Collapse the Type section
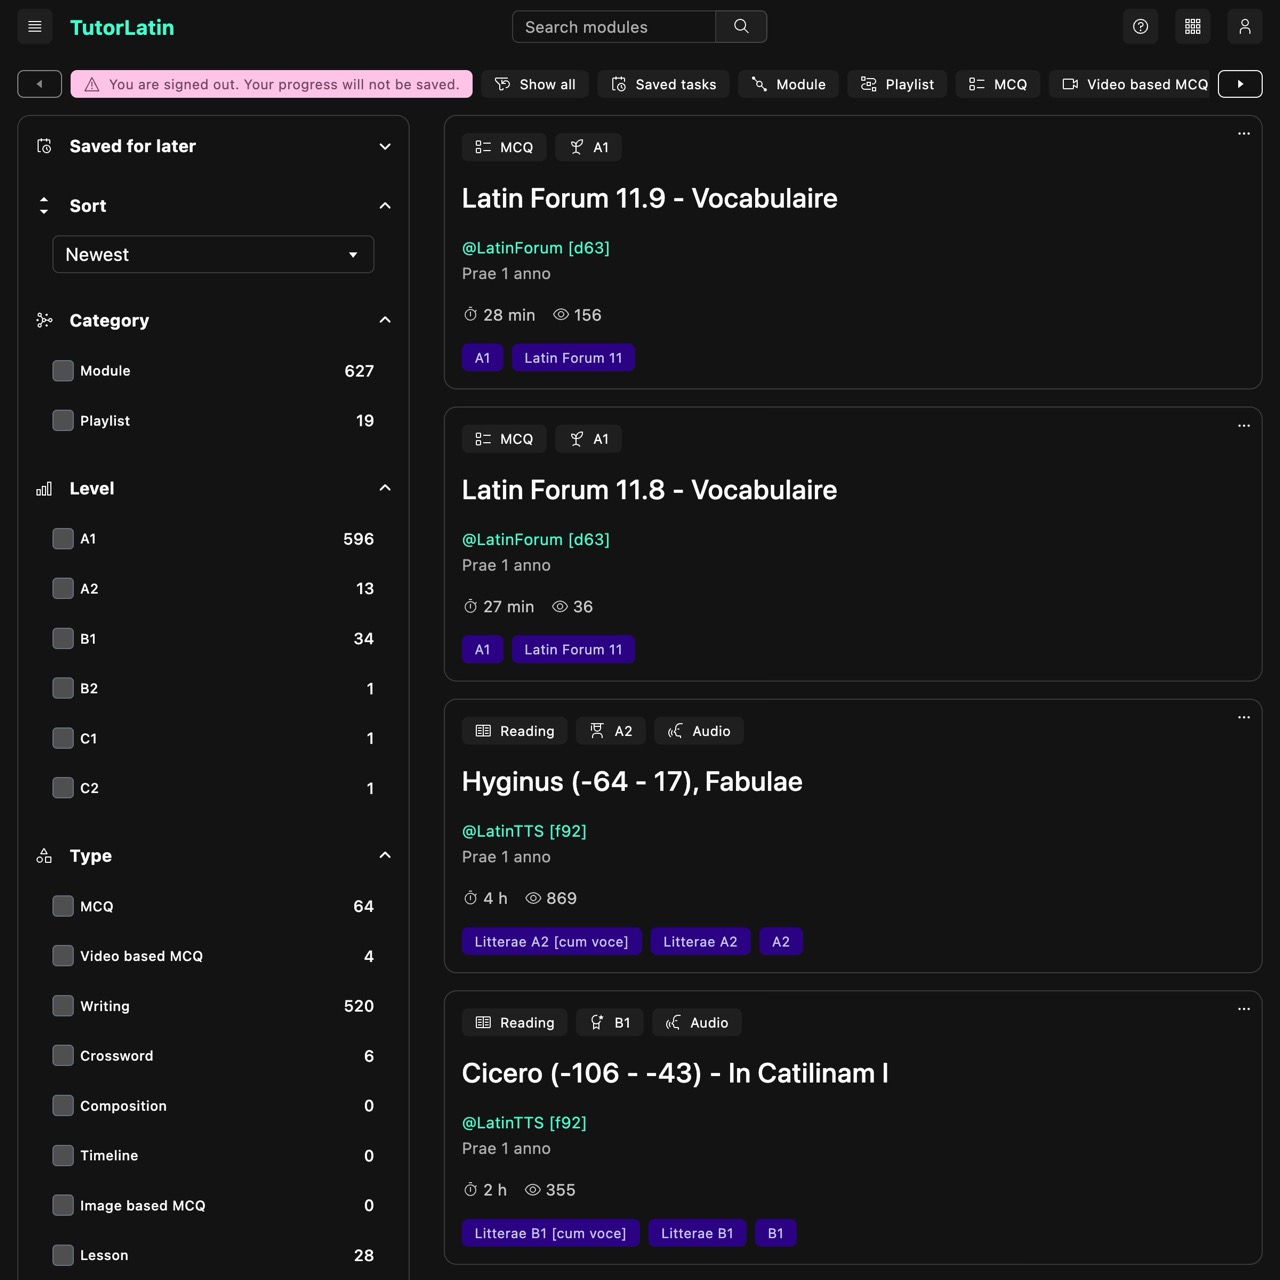Image resolution: width=1280 pixels, height=1280 pixels. point(385,856)
